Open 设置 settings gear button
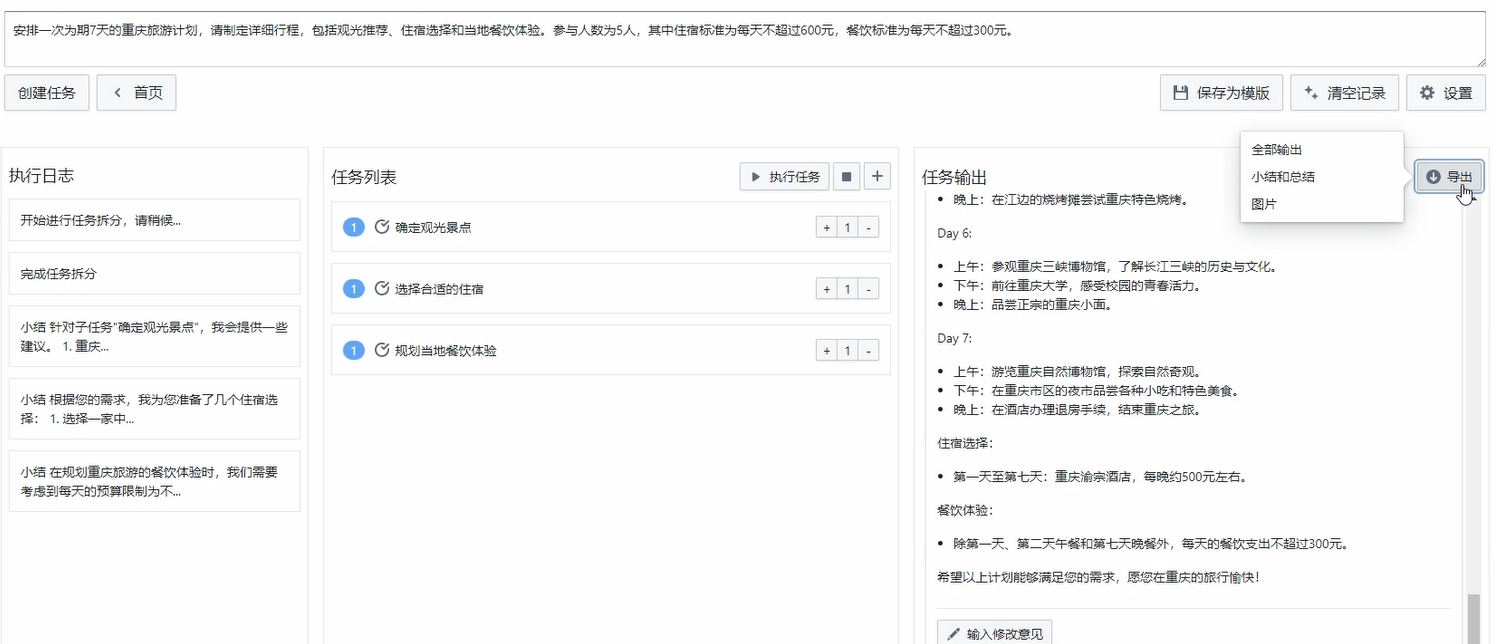This screenshot has width=1494, height=644. (x=1445, y=93)
